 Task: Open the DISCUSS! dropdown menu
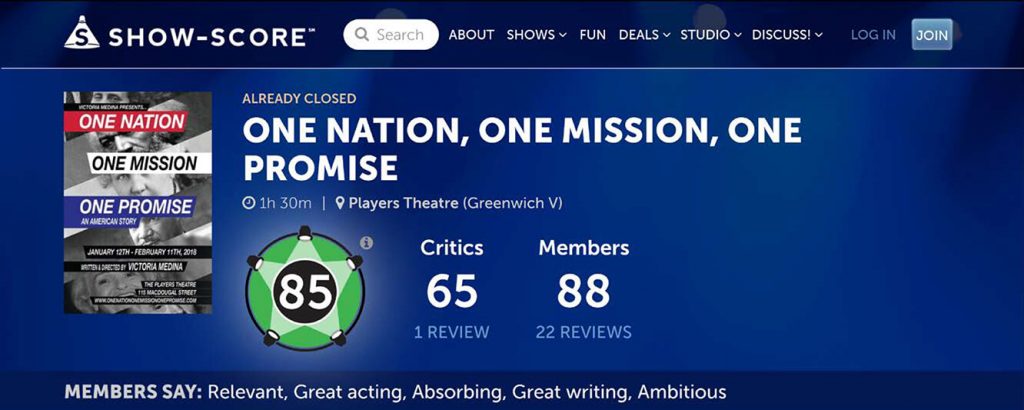click(x=787, y=35)
